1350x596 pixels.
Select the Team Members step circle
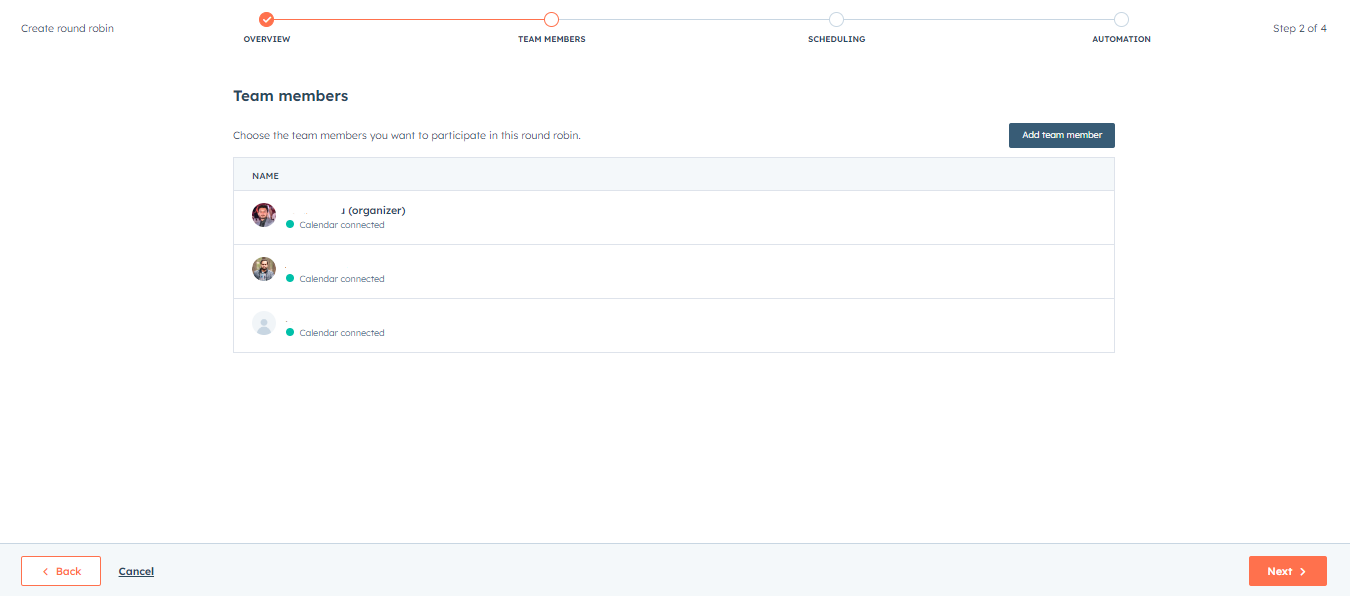pos(551,18)
